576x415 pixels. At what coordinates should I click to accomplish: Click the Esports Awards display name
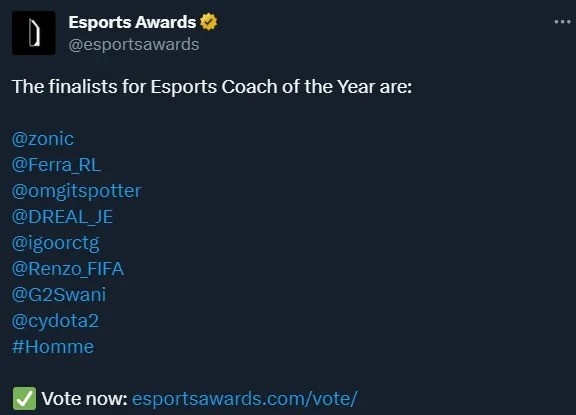point(132,22)
